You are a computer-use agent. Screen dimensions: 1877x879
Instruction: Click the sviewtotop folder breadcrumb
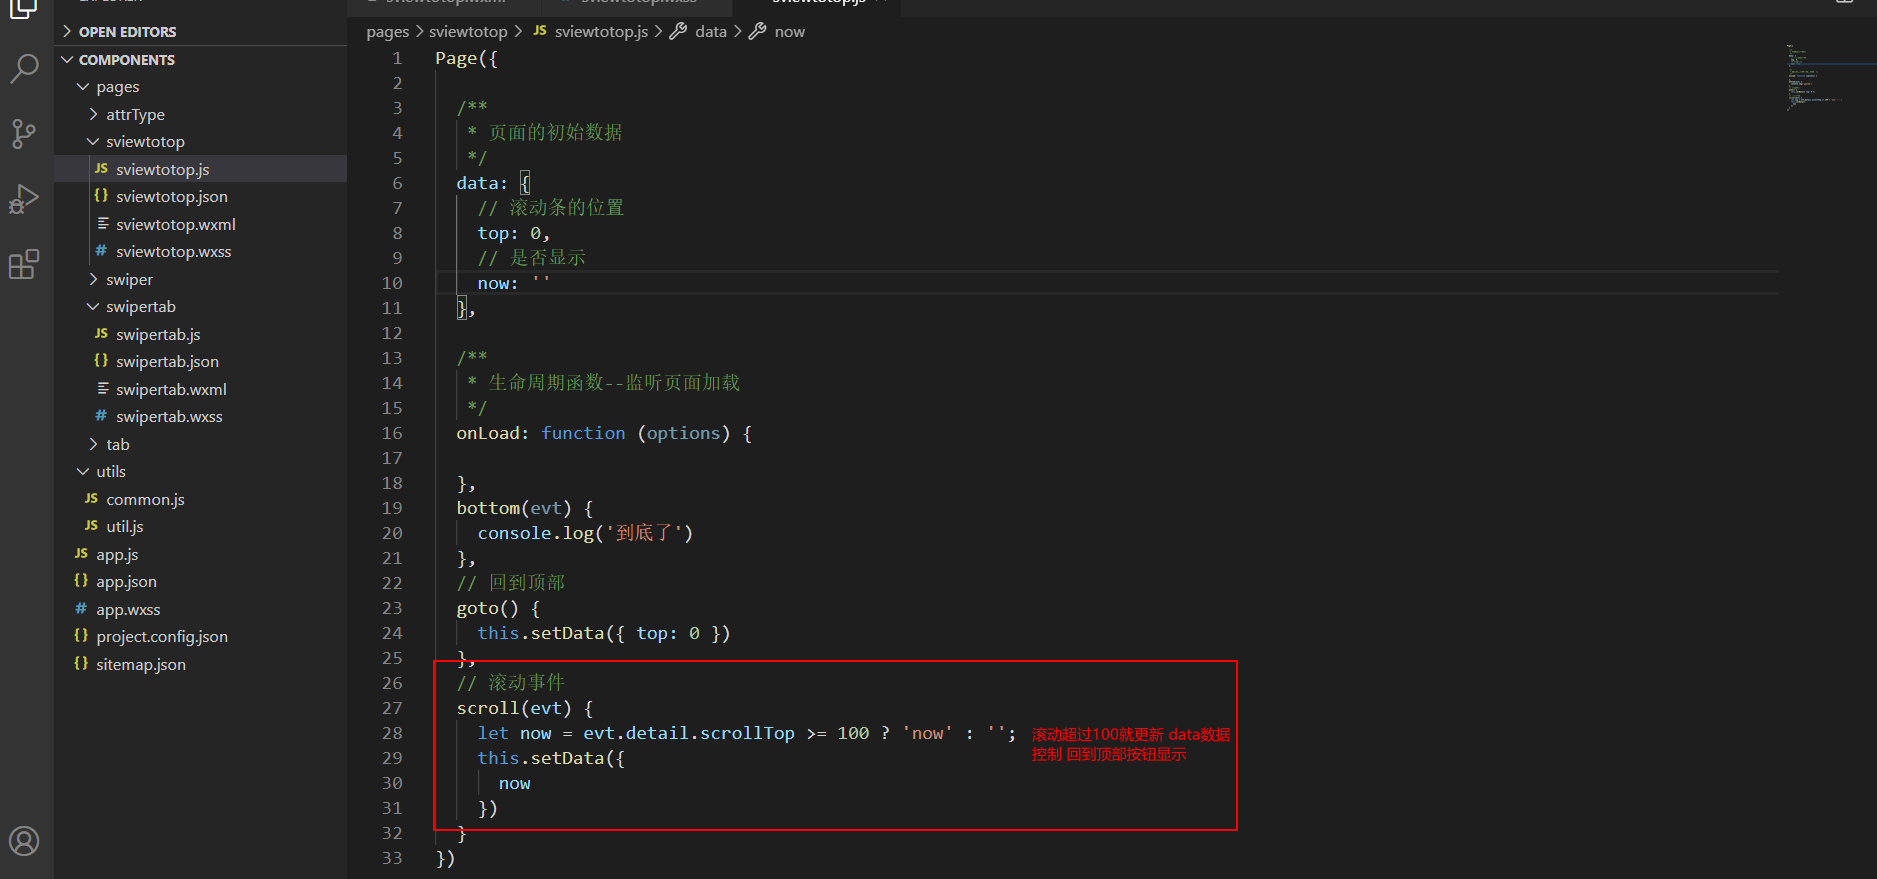[x=468, y=32]
